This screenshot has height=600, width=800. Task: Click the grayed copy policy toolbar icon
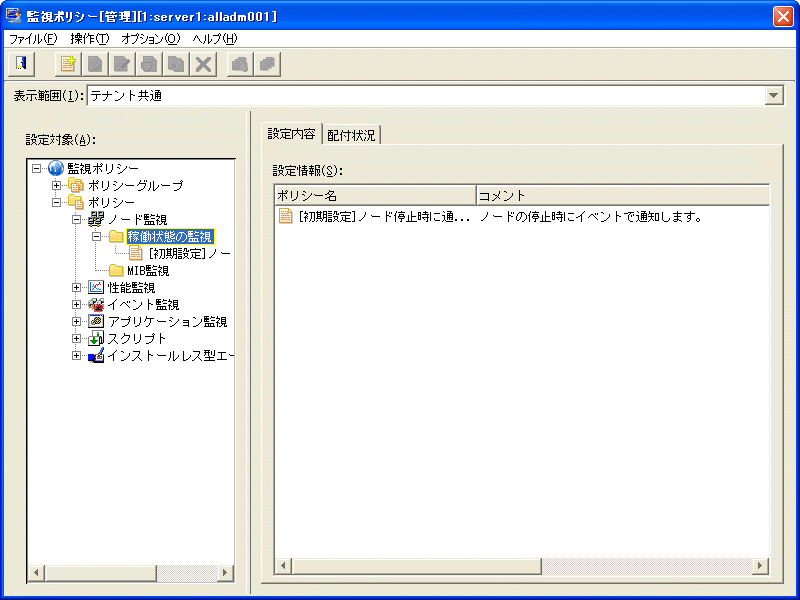click(x=176, y=64)
